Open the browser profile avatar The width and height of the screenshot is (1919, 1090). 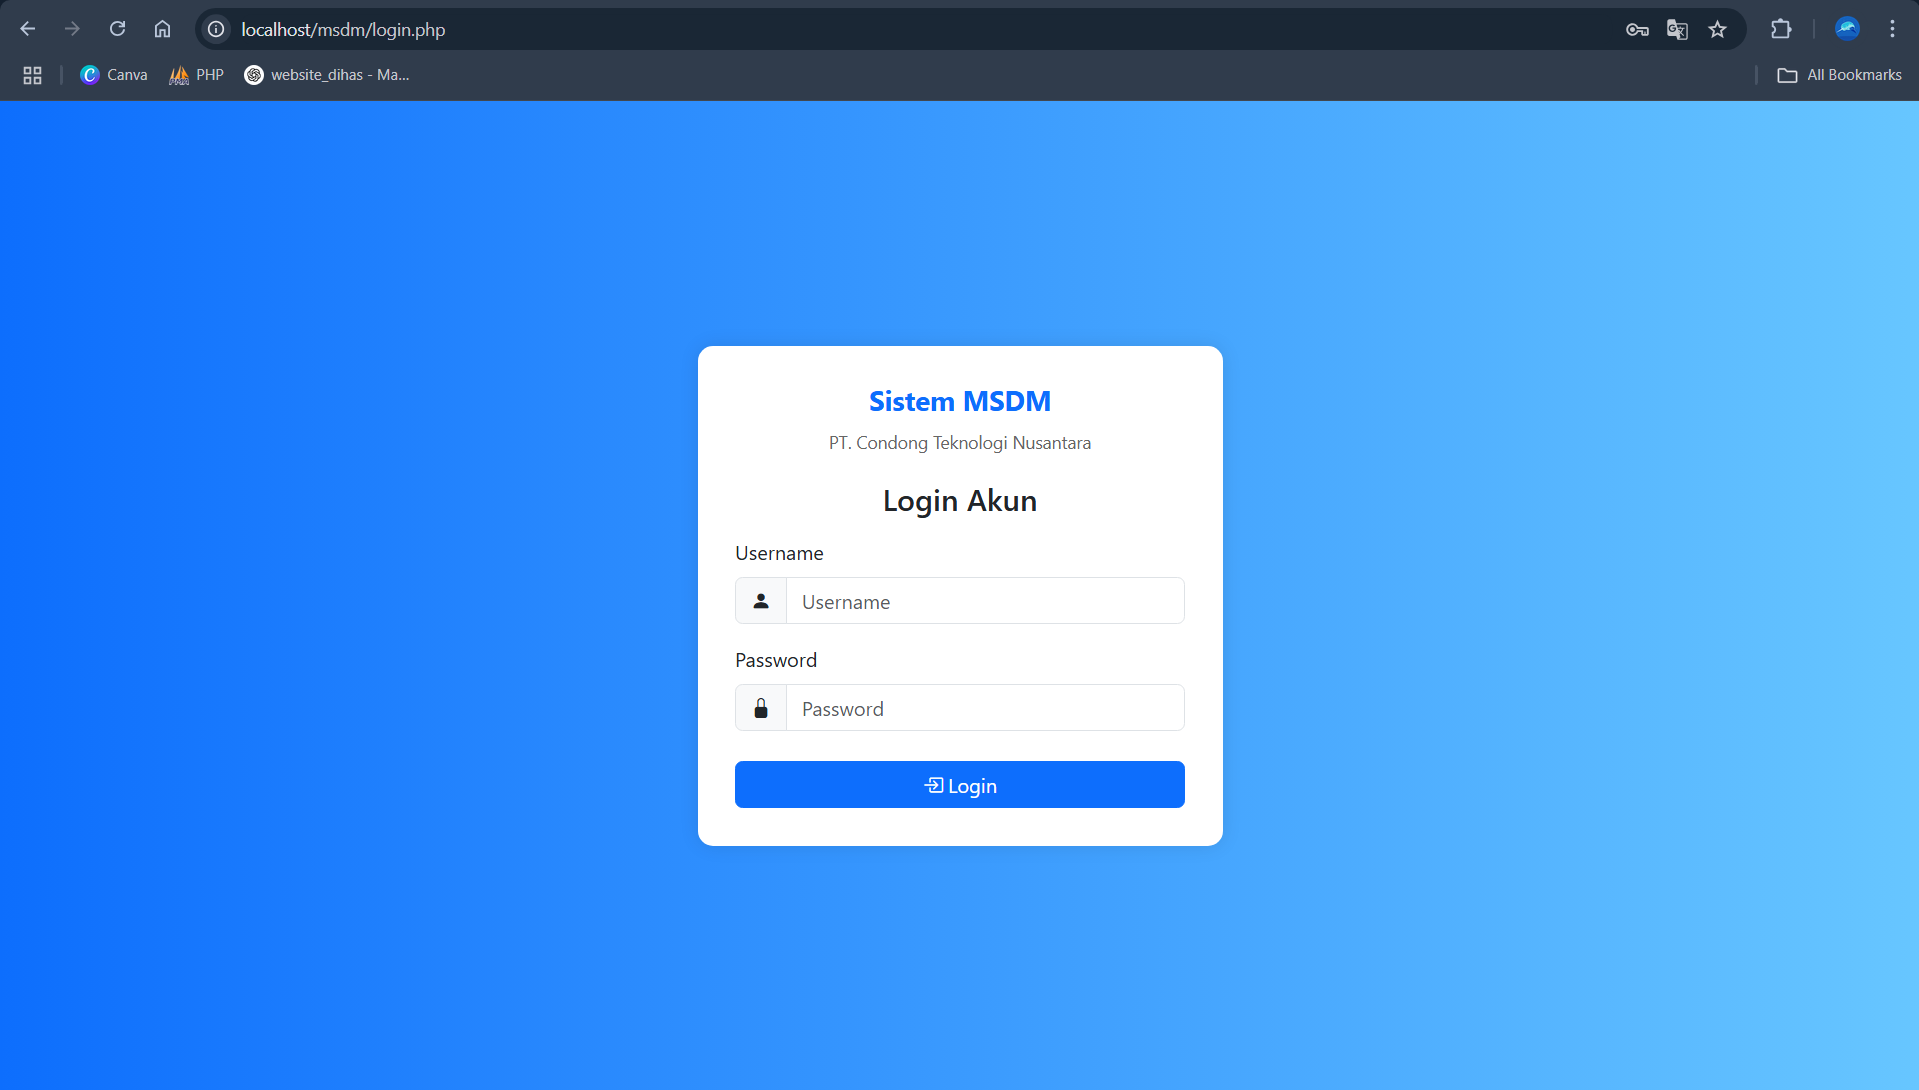[x=1847, y=29]
